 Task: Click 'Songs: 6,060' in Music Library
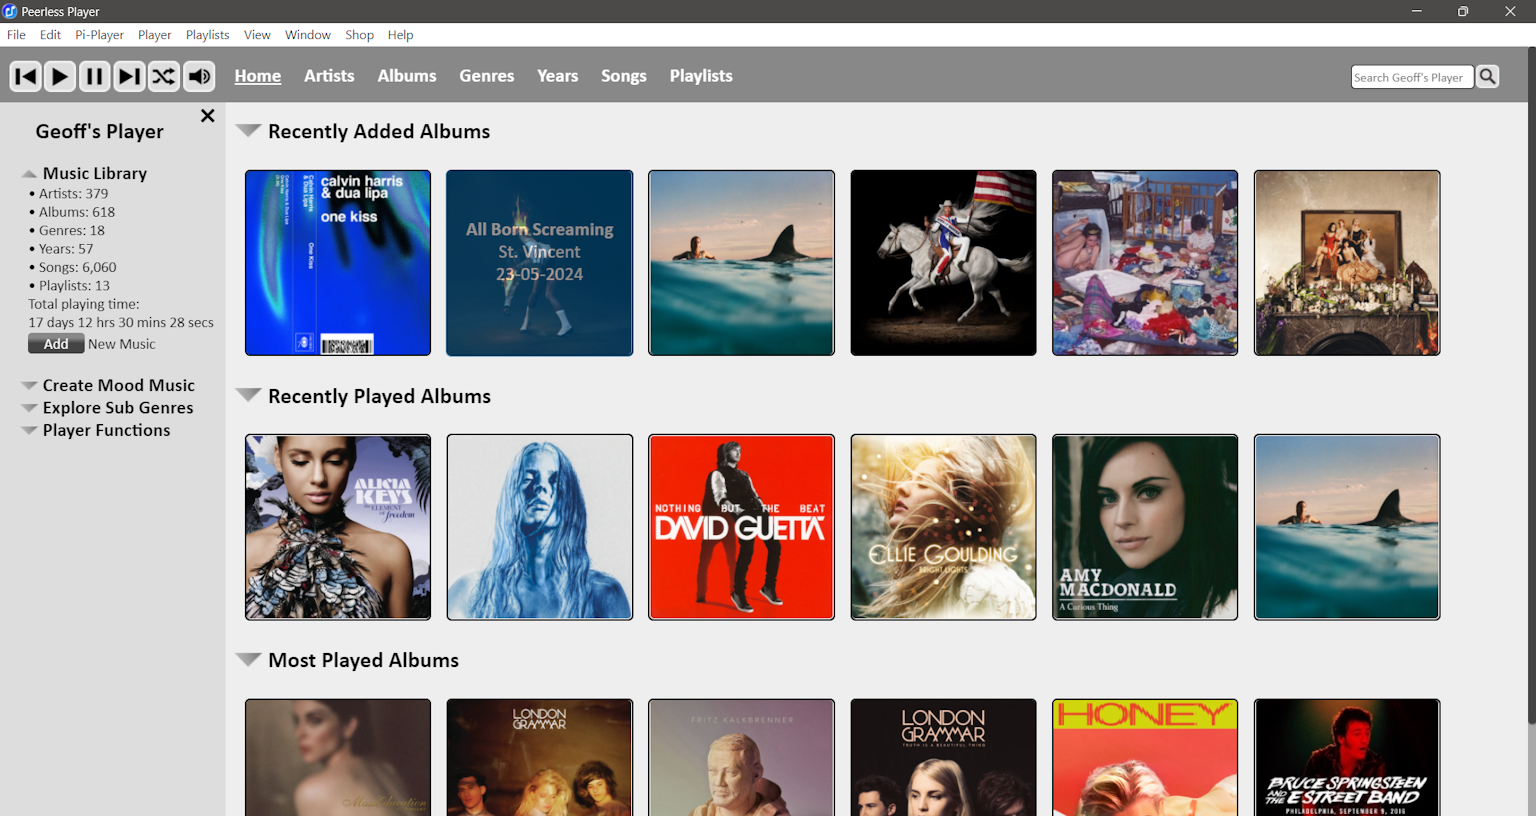pyautogui.click(x=77, y=267)
